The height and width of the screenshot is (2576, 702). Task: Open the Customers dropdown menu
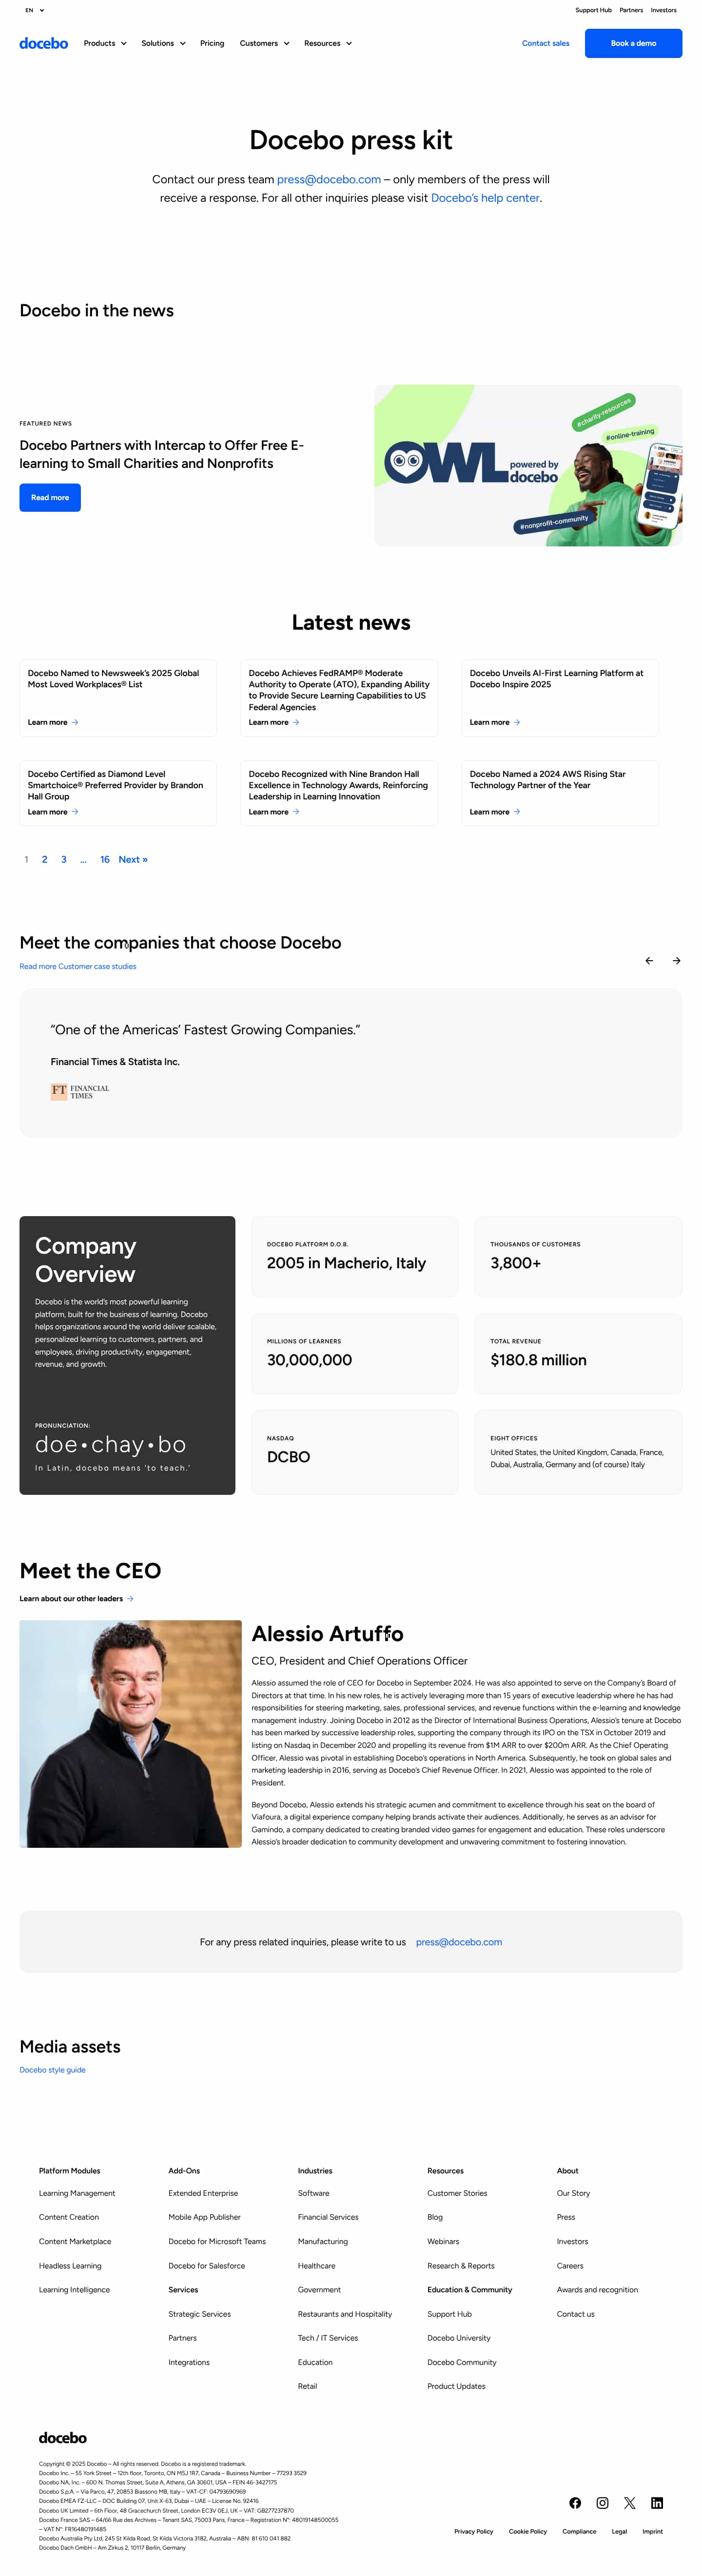(264, 44)
